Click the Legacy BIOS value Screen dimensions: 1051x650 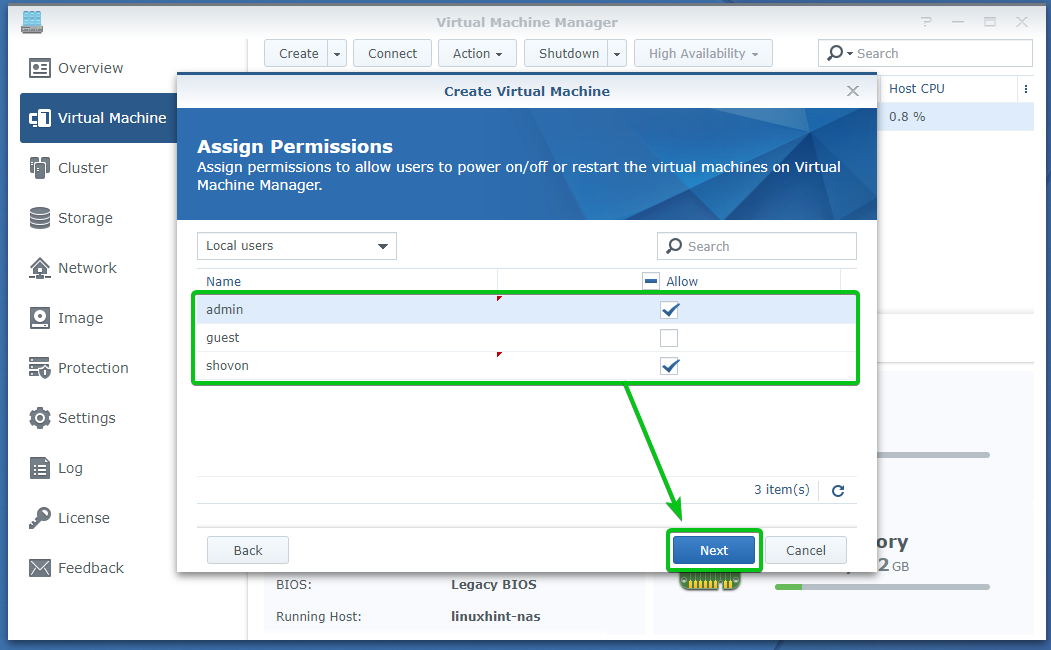[493, 584]
